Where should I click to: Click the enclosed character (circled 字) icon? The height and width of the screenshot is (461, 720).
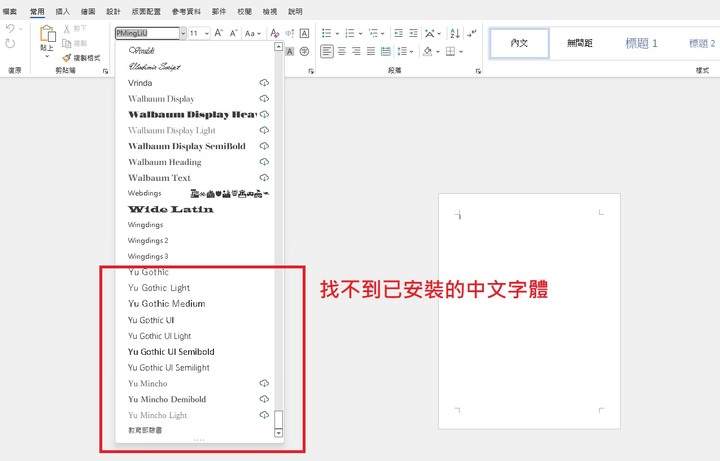tap(304, 51)
